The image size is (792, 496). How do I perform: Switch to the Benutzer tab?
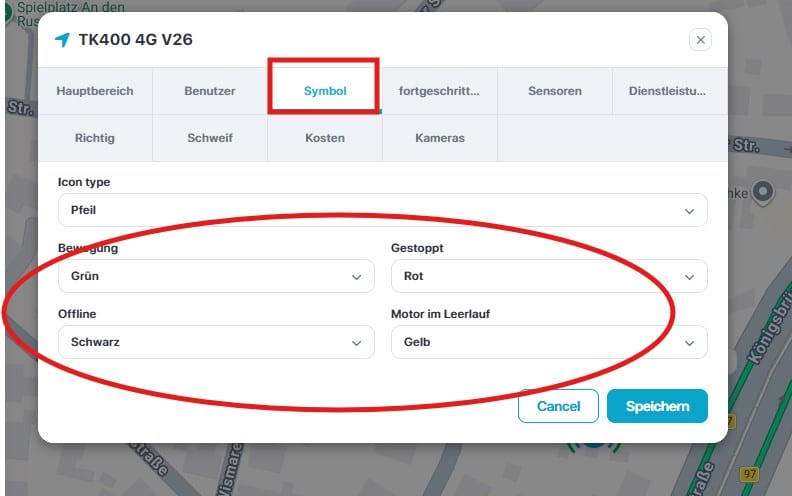click(x=210, y=91)
